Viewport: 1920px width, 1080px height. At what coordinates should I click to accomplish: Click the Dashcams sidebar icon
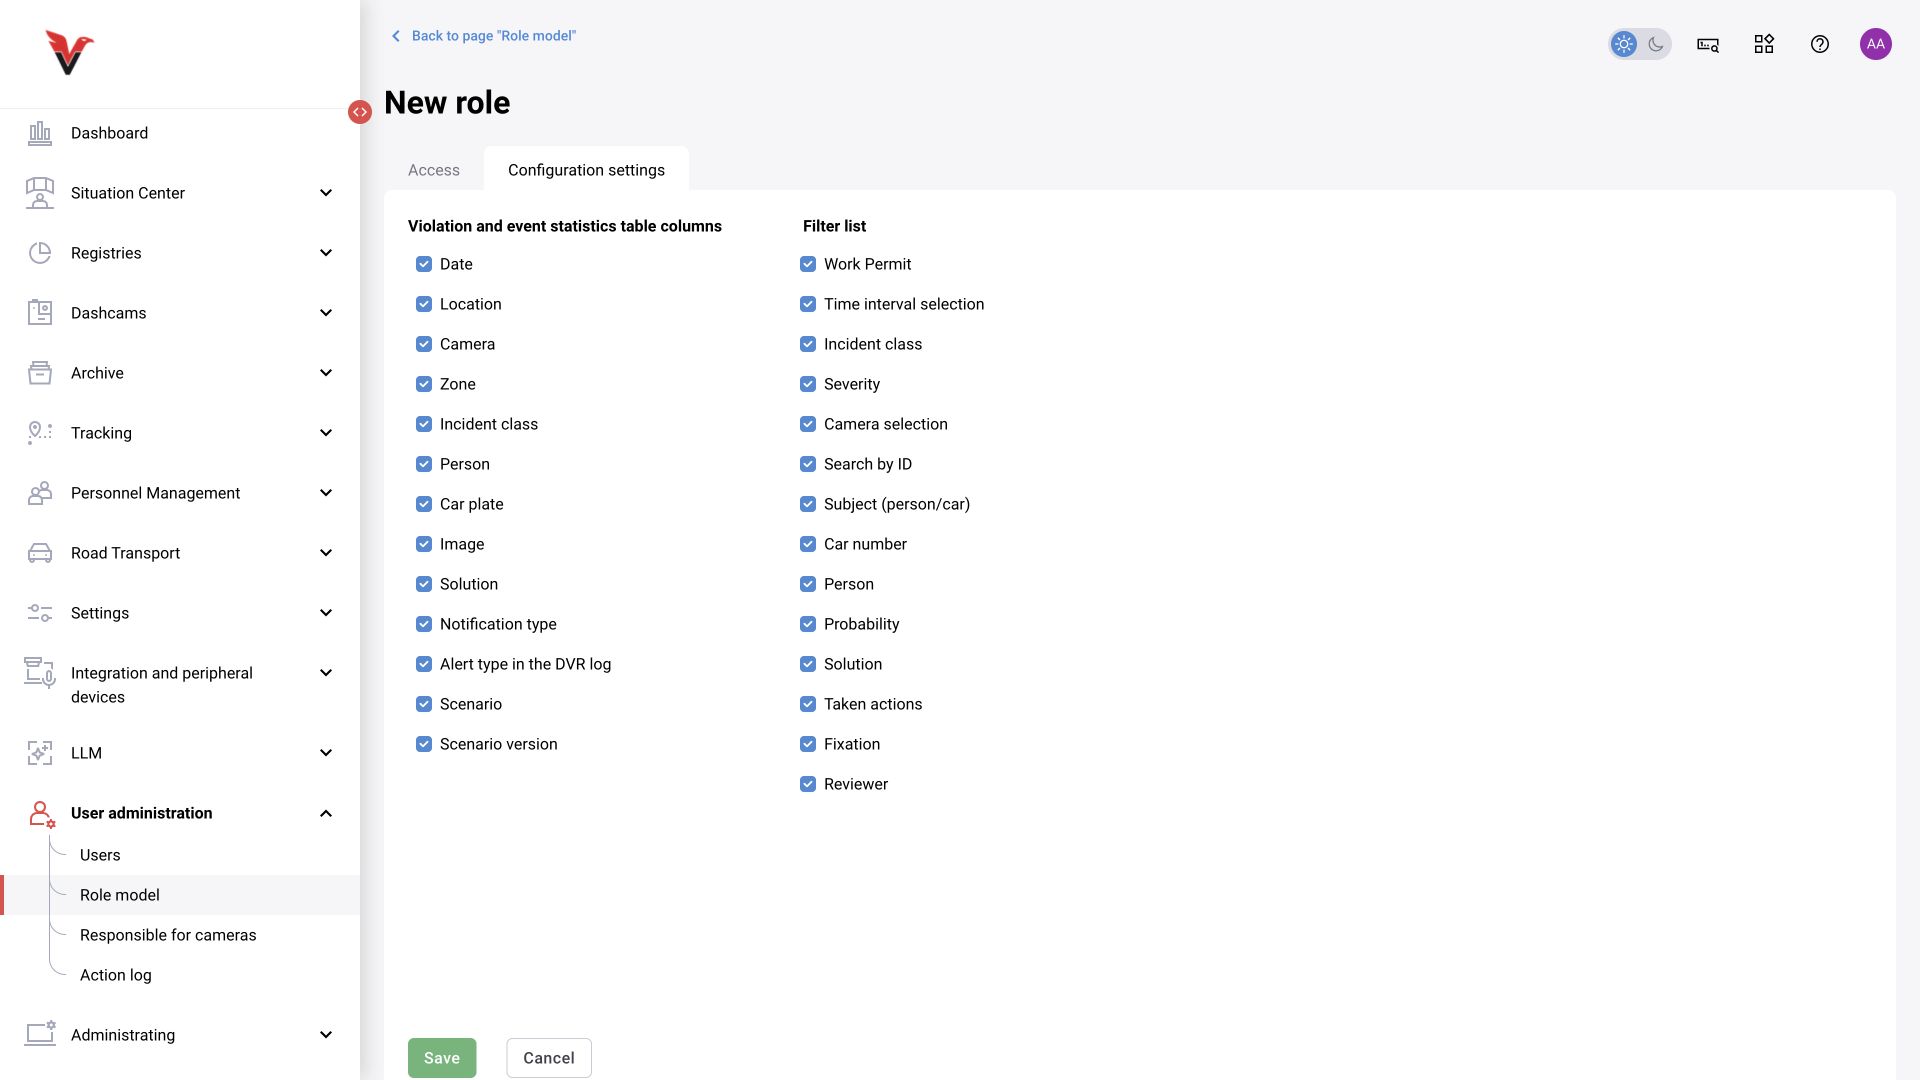click(x=40, y=313)
